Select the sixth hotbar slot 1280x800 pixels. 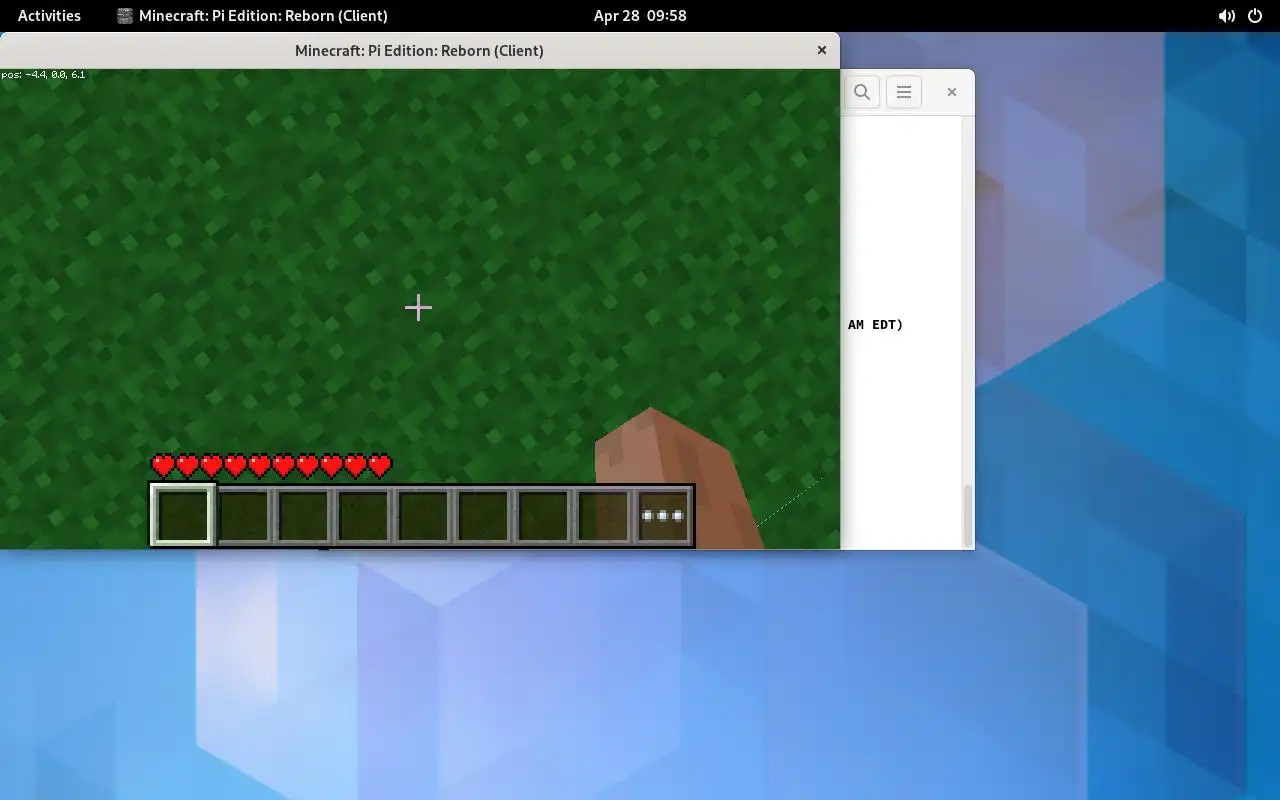(x=483, y=515)
